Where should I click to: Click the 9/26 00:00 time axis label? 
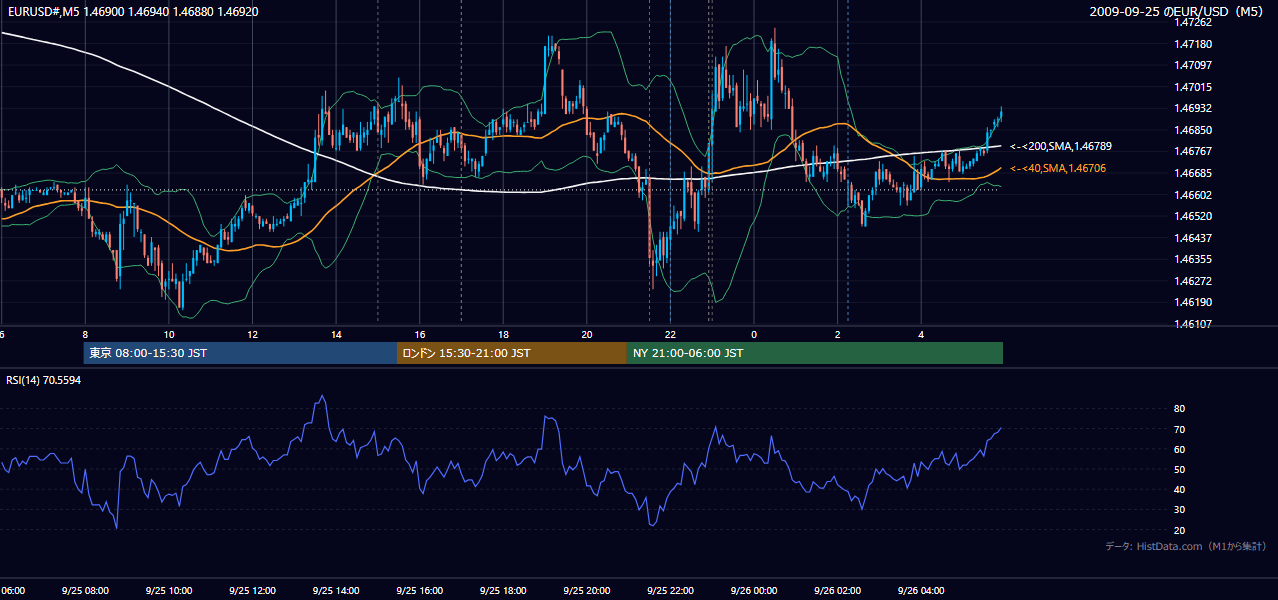click(x=754, y=591)
